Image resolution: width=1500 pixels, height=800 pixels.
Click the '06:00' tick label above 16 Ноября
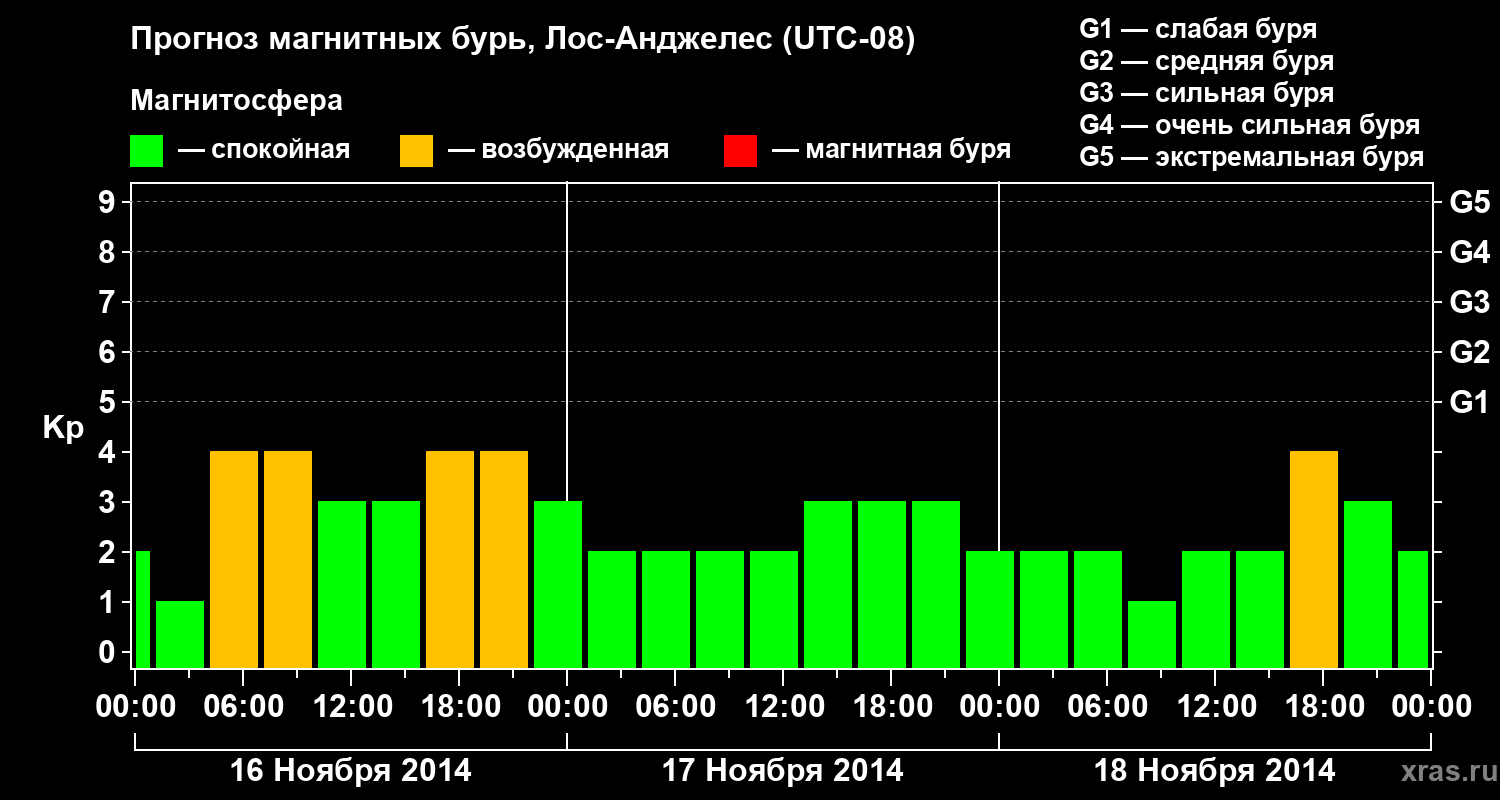pyautogui.click(x=243, y=707)
